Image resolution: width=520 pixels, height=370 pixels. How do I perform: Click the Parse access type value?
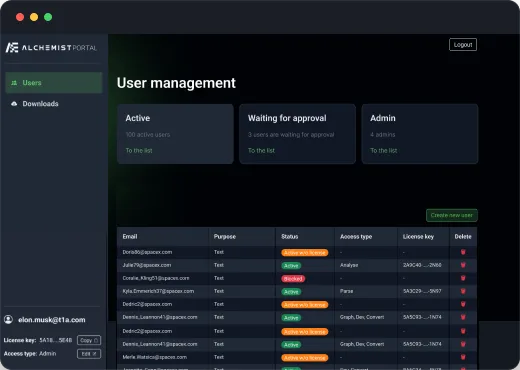pos(346,291)
